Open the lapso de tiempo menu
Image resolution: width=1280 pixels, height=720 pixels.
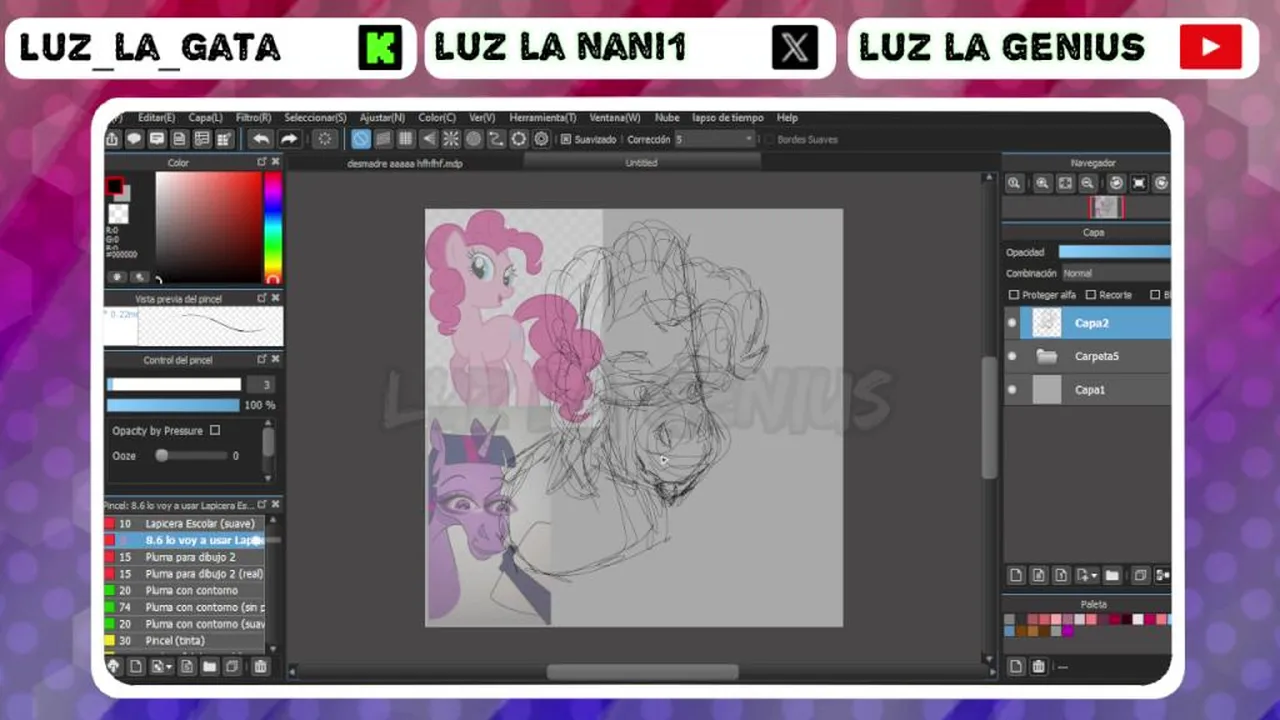click(x=728, y=118)
